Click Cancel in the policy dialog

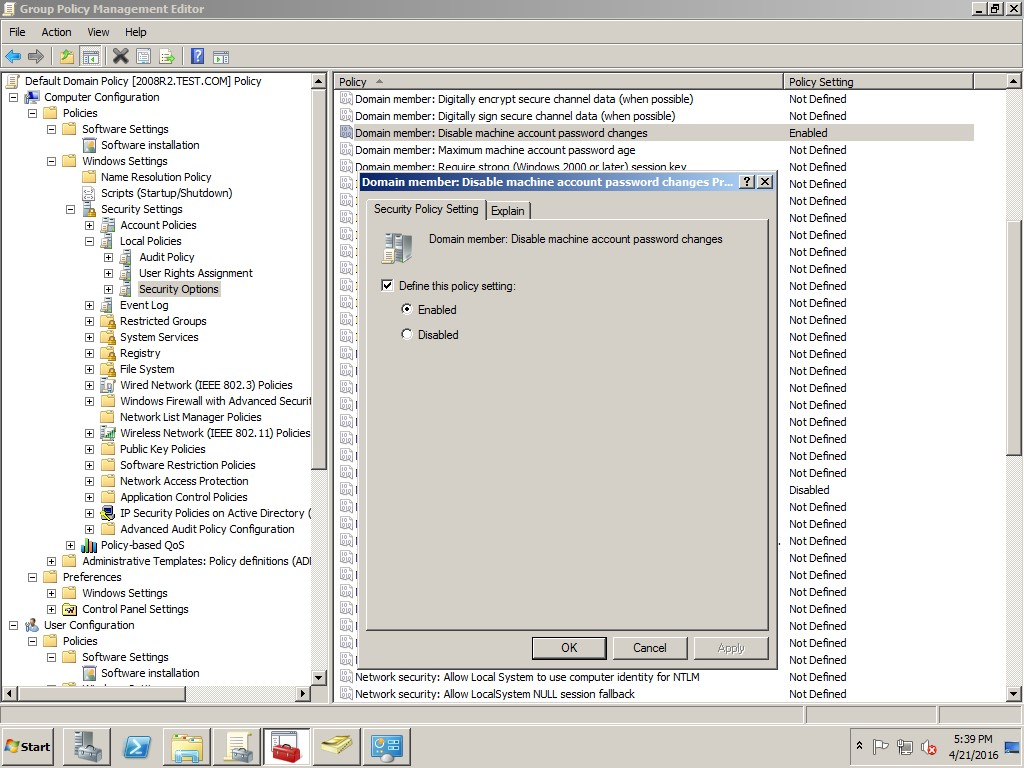(650, 648)
